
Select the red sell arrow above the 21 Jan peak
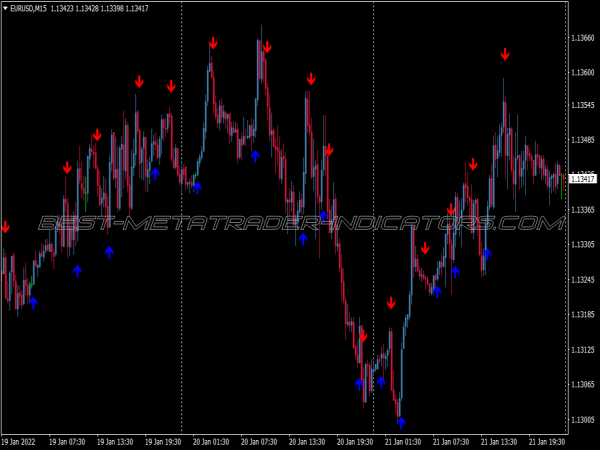pos(505,54)
